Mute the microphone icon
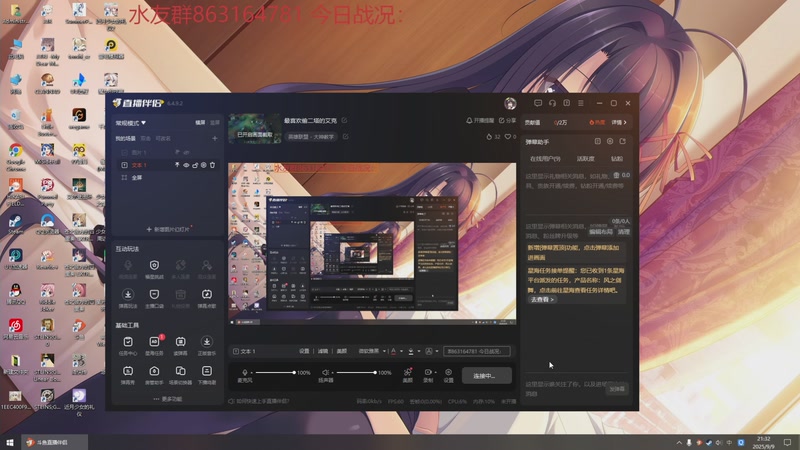This screenshot has height=450, width=800. click(x=245, y=372)
